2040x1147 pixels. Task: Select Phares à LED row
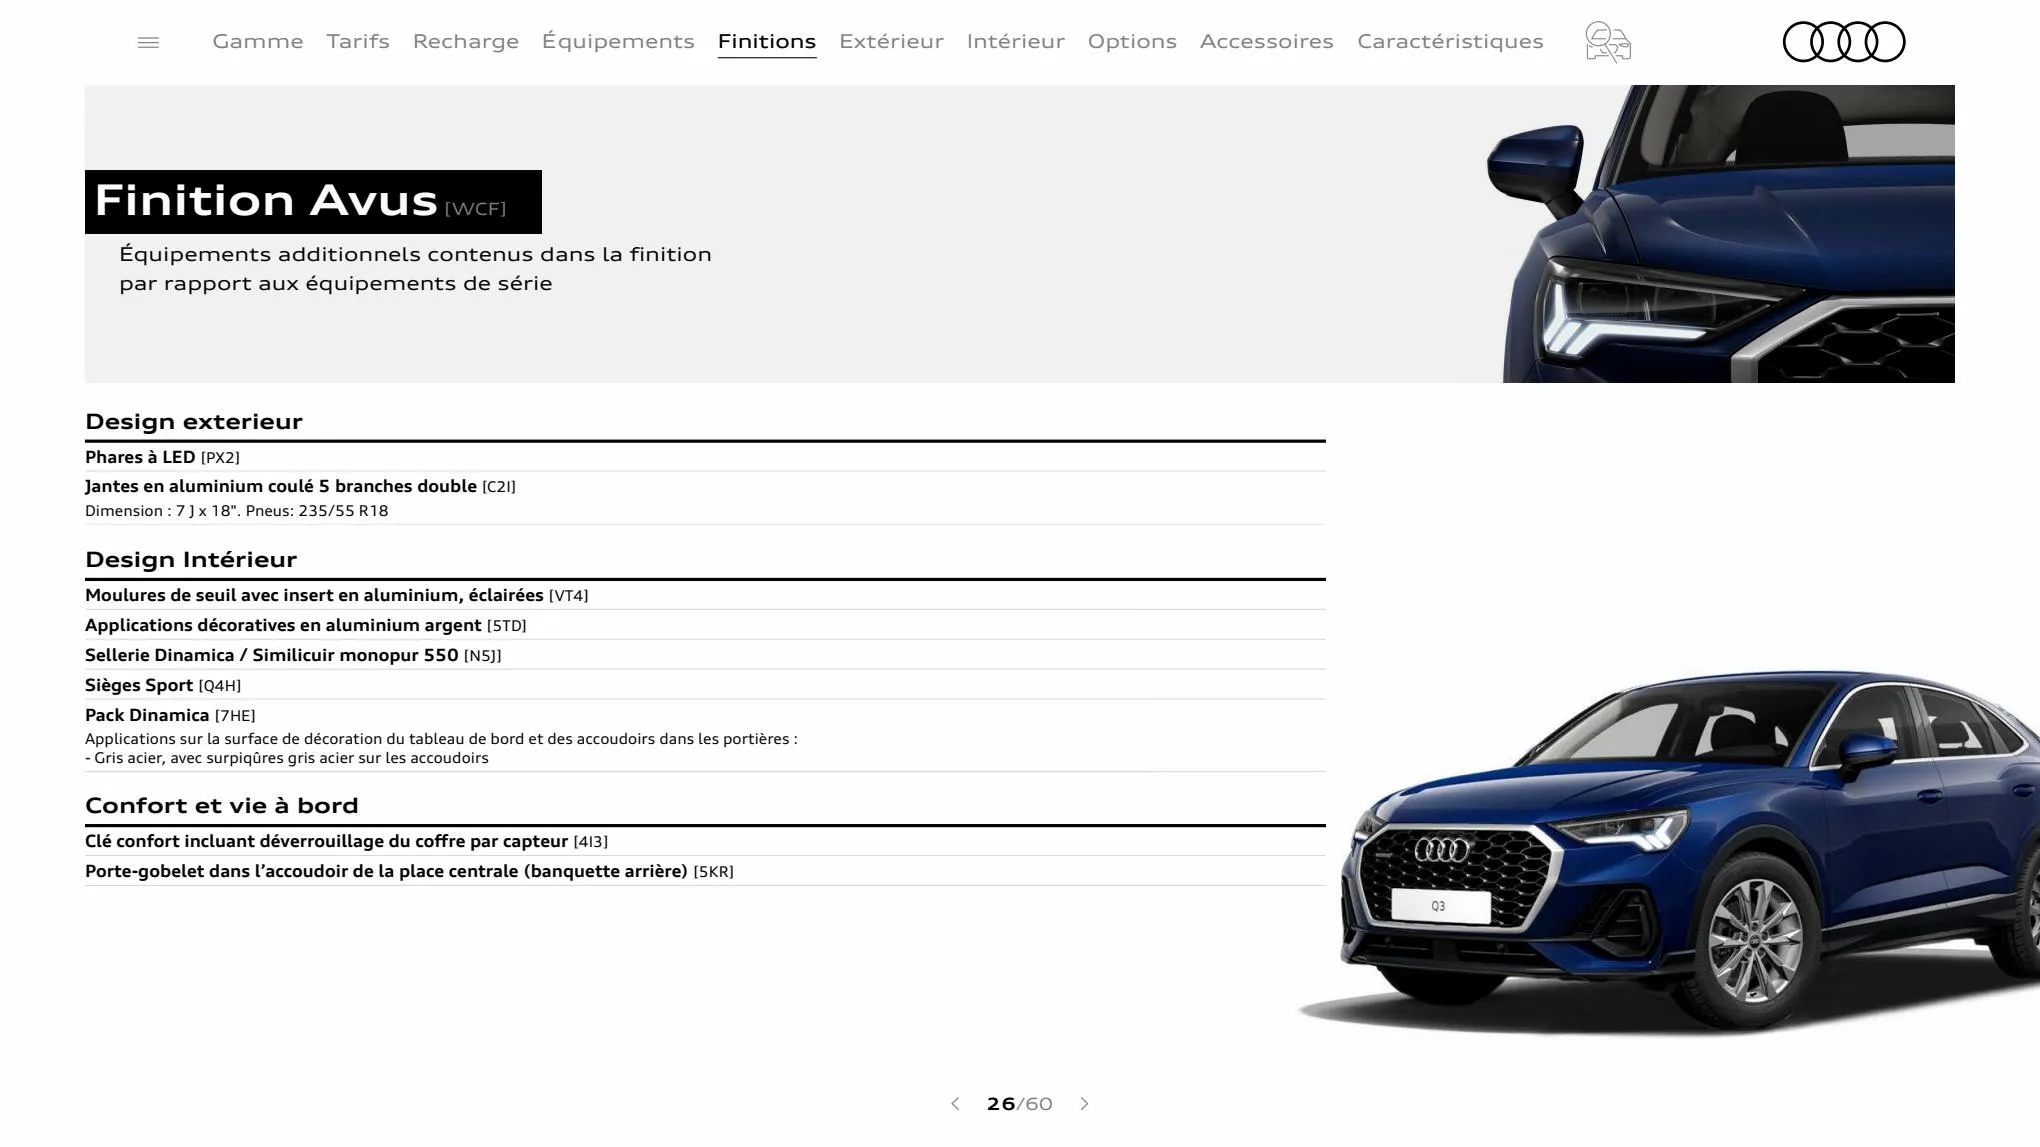coord(705,457)
